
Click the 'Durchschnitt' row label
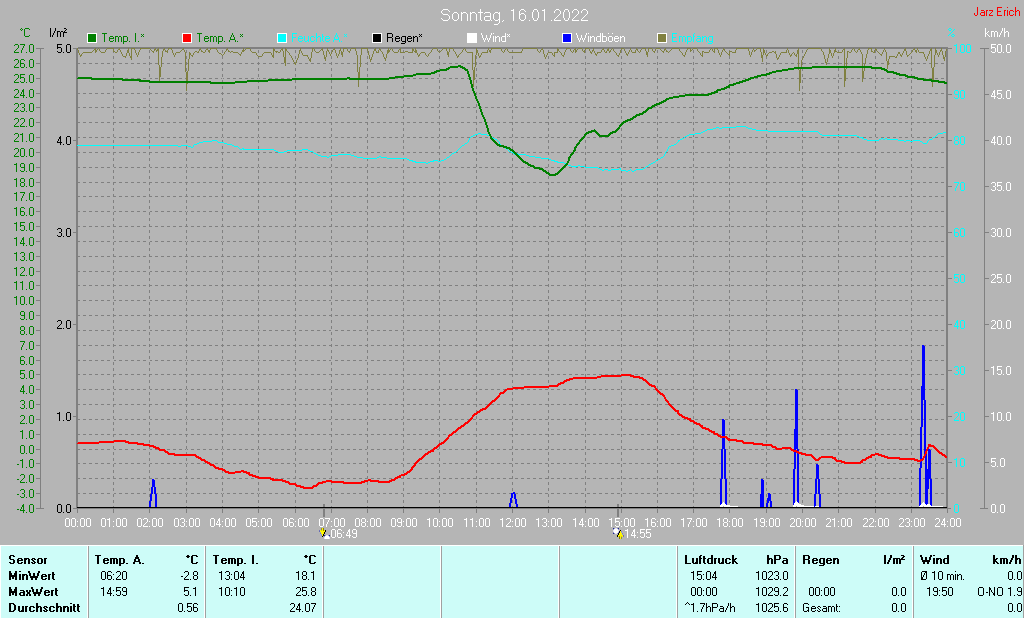pyautogui.click(x=44, y=608)
